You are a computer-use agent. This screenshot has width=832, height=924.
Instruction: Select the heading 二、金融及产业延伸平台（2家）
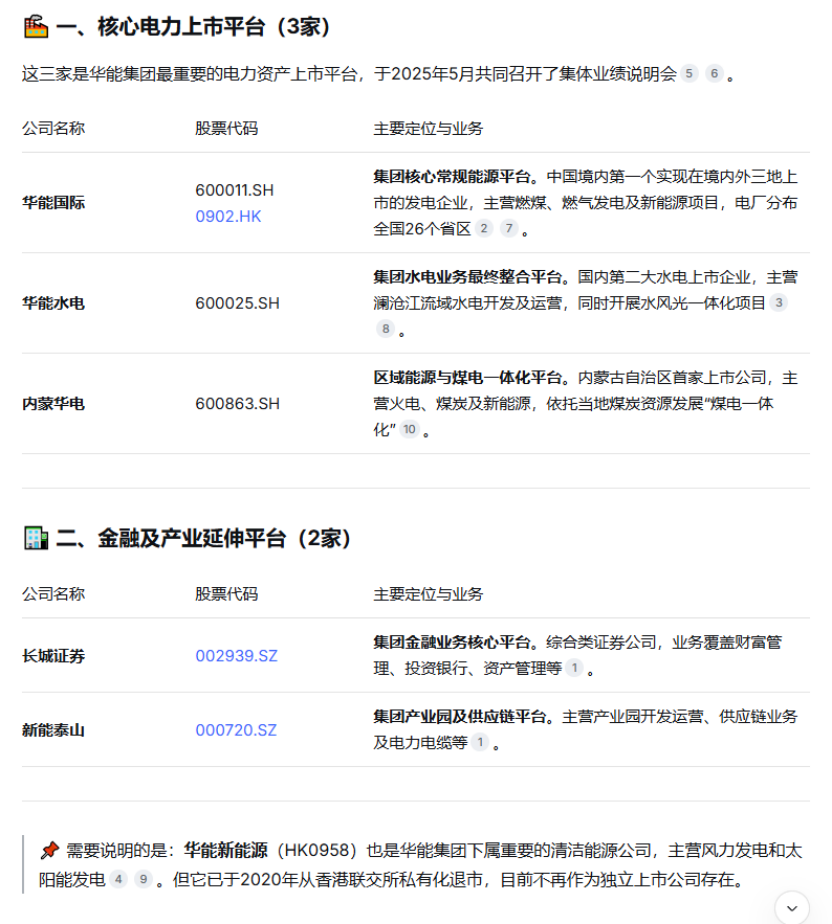point(204,538)
